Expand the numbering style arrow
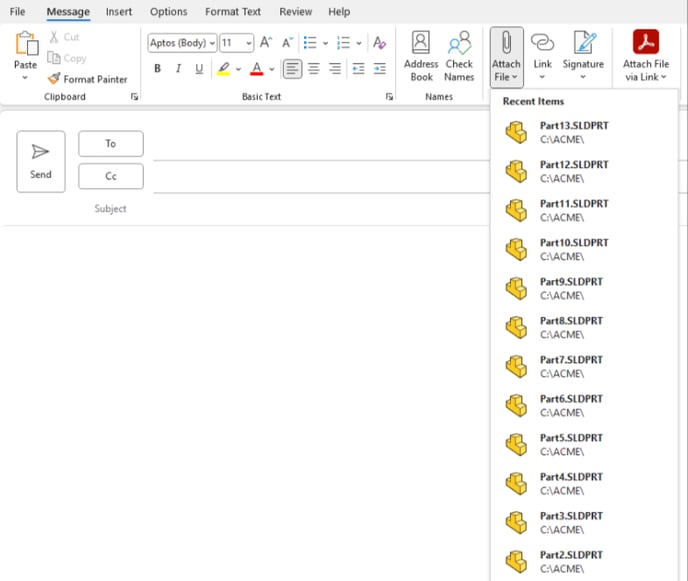This screenshot has width=688, height=581. [358, 43]
